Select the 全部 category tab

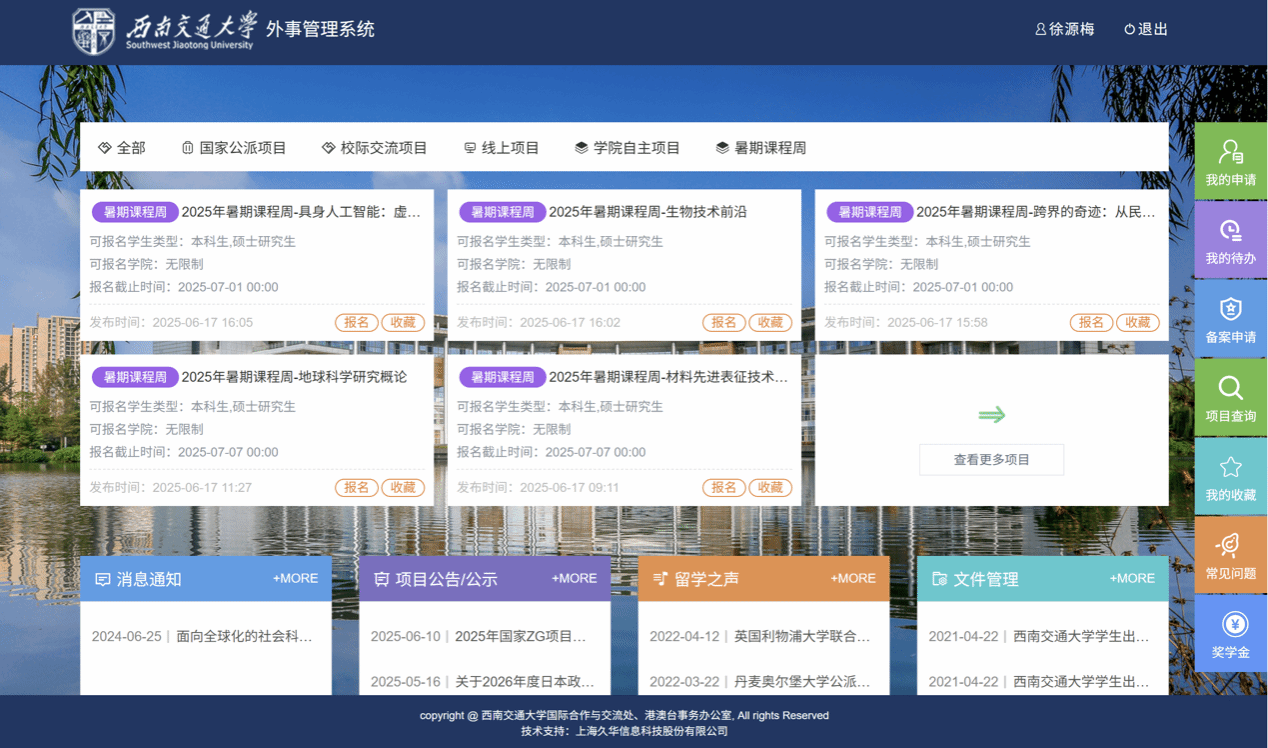point(121,148)
